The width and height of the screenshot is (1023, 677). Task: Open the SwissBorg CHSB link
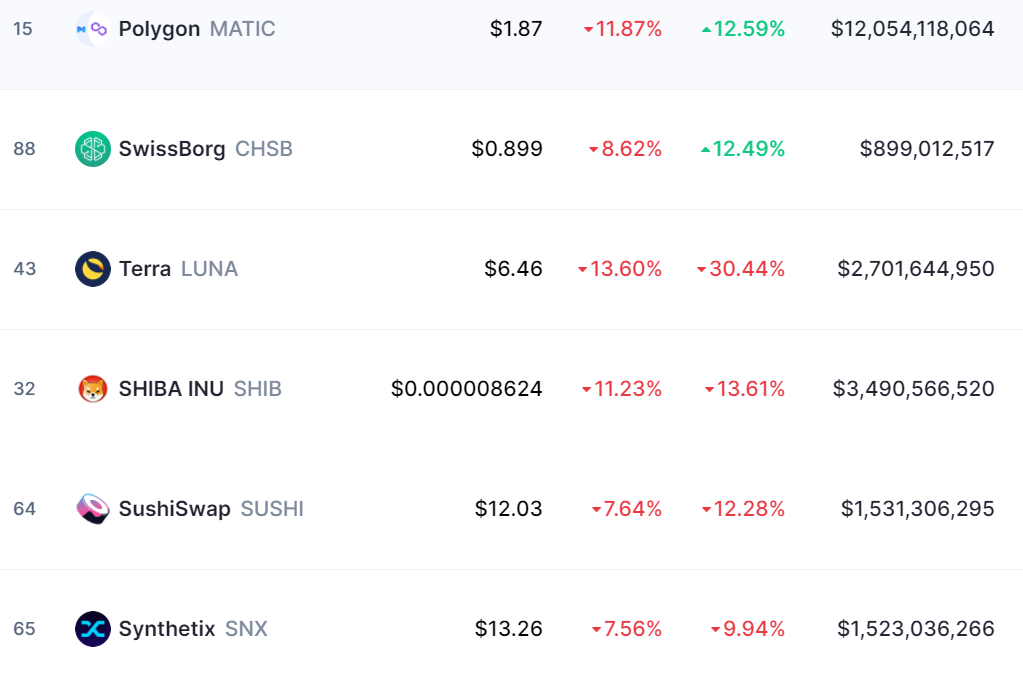(206, 149)
